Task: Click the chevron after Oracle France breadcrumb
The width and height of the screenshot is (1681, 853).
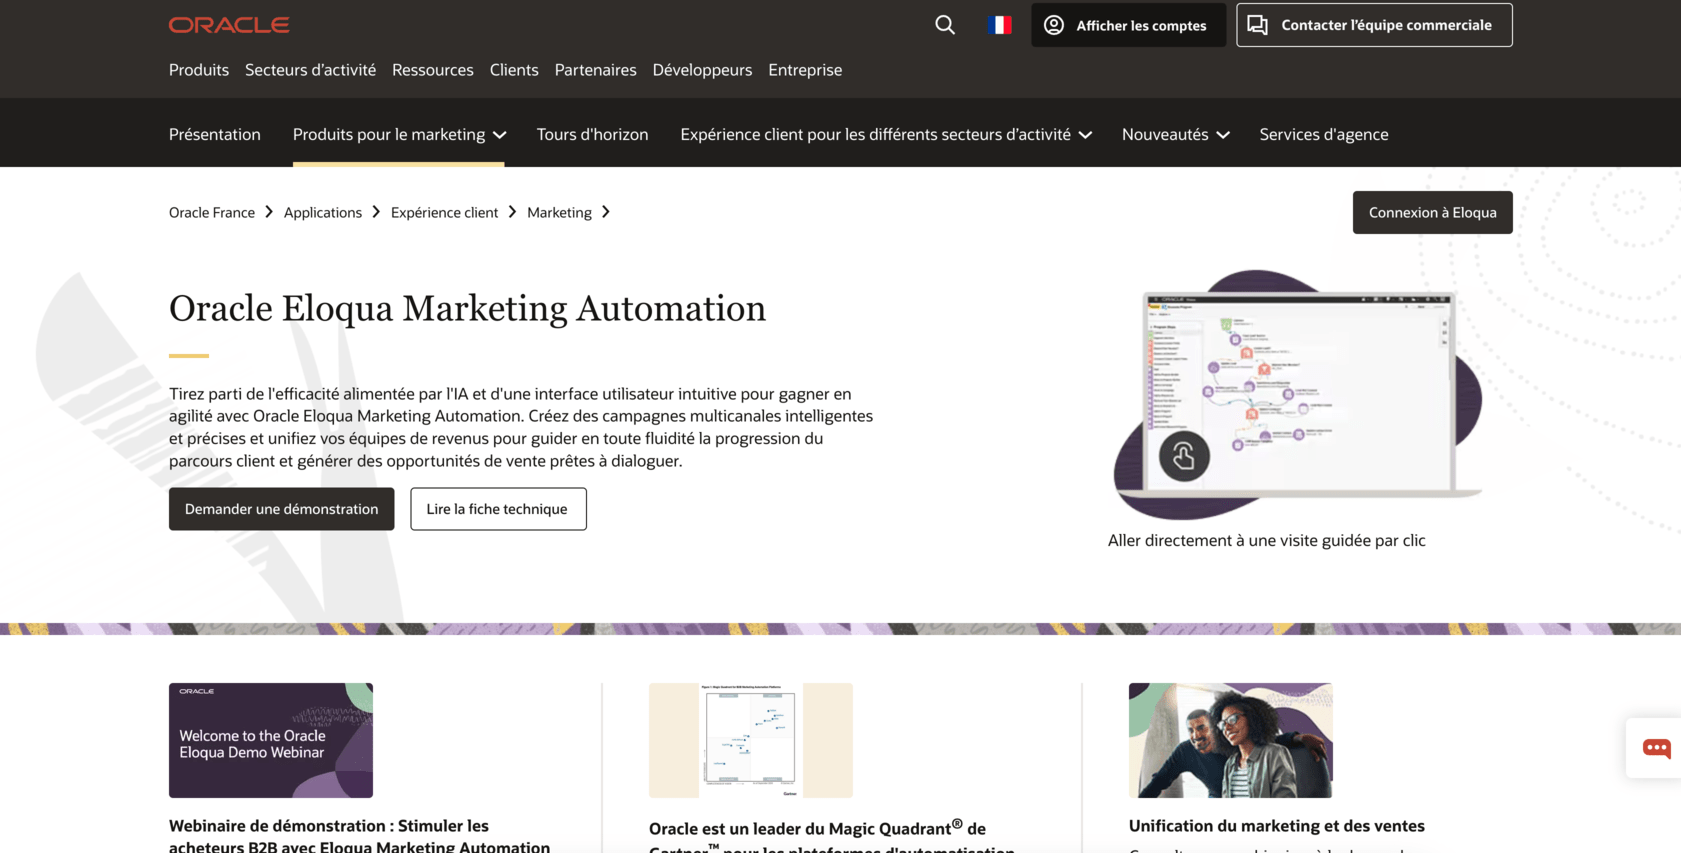Action: pos(269,212)
